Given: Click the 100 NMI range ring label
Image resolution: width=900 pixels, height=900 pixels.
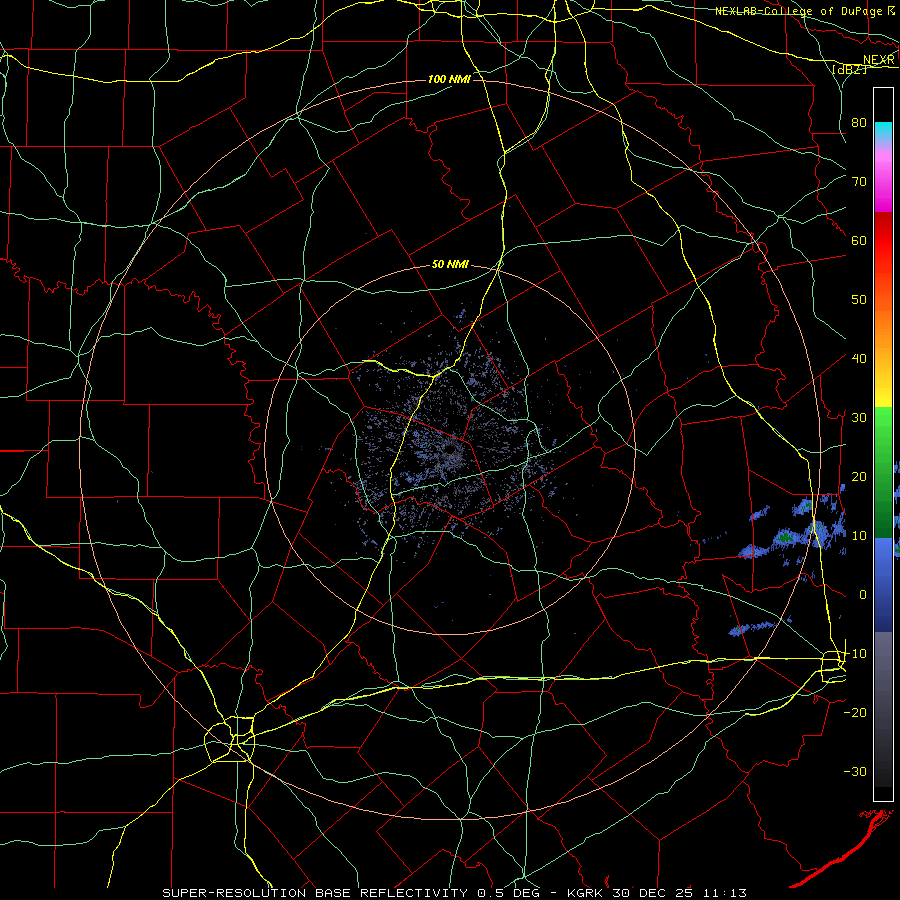Looking at the screenshot, I should click(449, 79).
